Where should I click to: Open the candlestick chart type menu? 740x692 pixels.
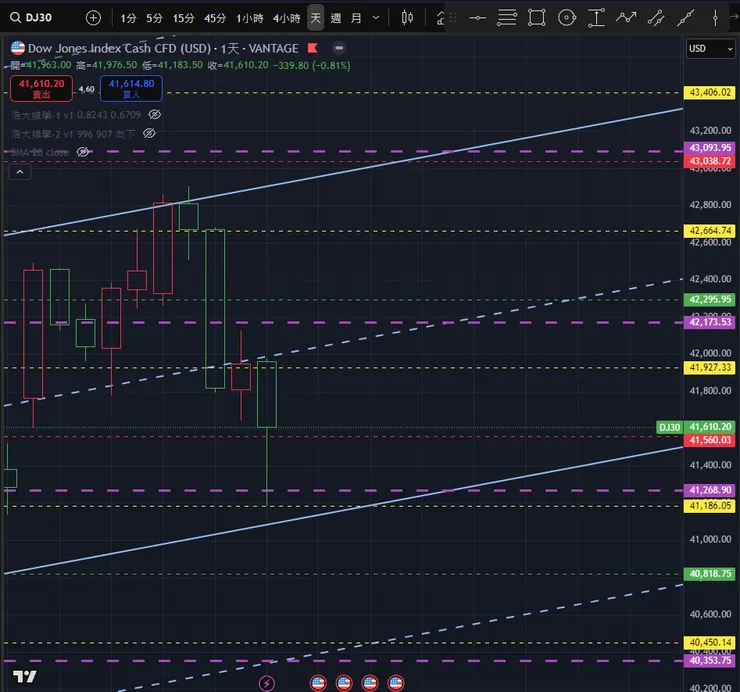click(x=407, y=18)
